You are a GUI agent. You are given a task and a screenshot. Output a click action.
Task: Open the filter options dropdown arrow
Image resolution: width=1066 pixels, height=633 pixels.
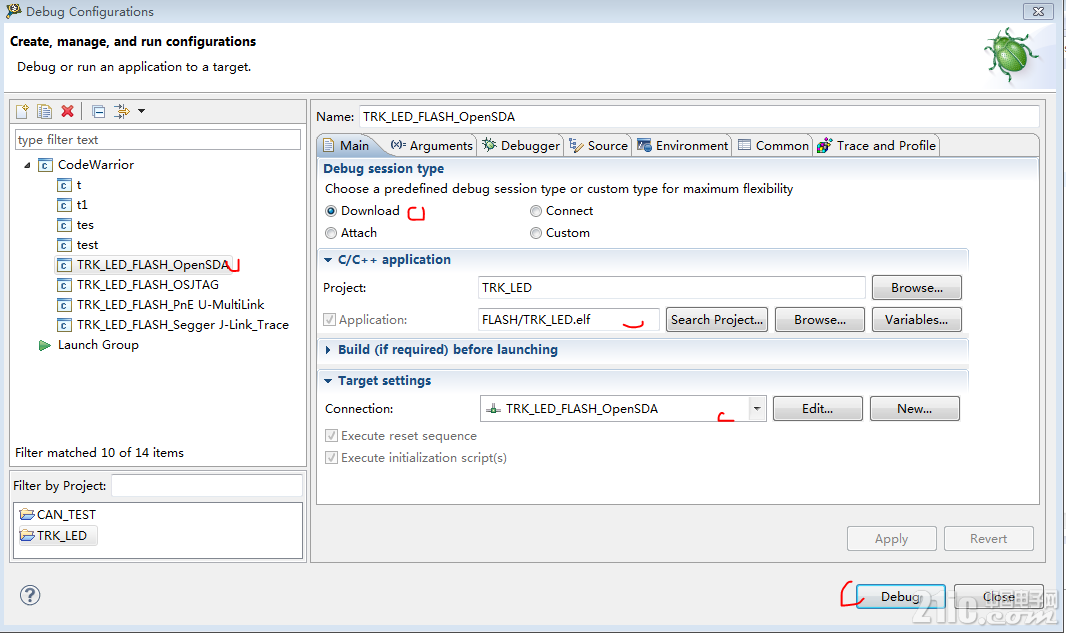pyautogui.click(x=141, y=111)
